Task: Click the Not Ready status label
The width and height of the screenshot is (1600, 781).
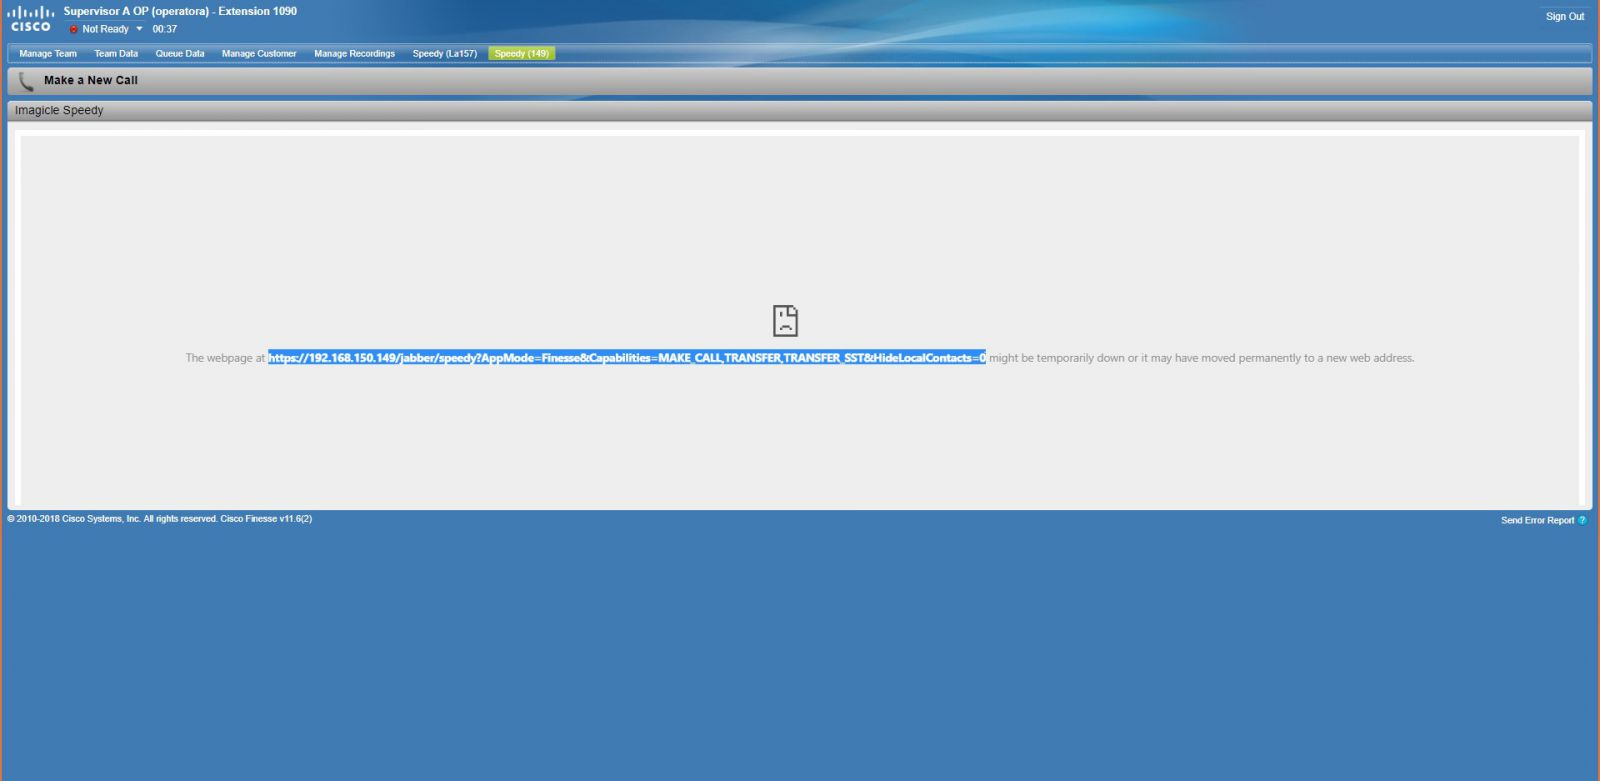Action: click(105, 29)
